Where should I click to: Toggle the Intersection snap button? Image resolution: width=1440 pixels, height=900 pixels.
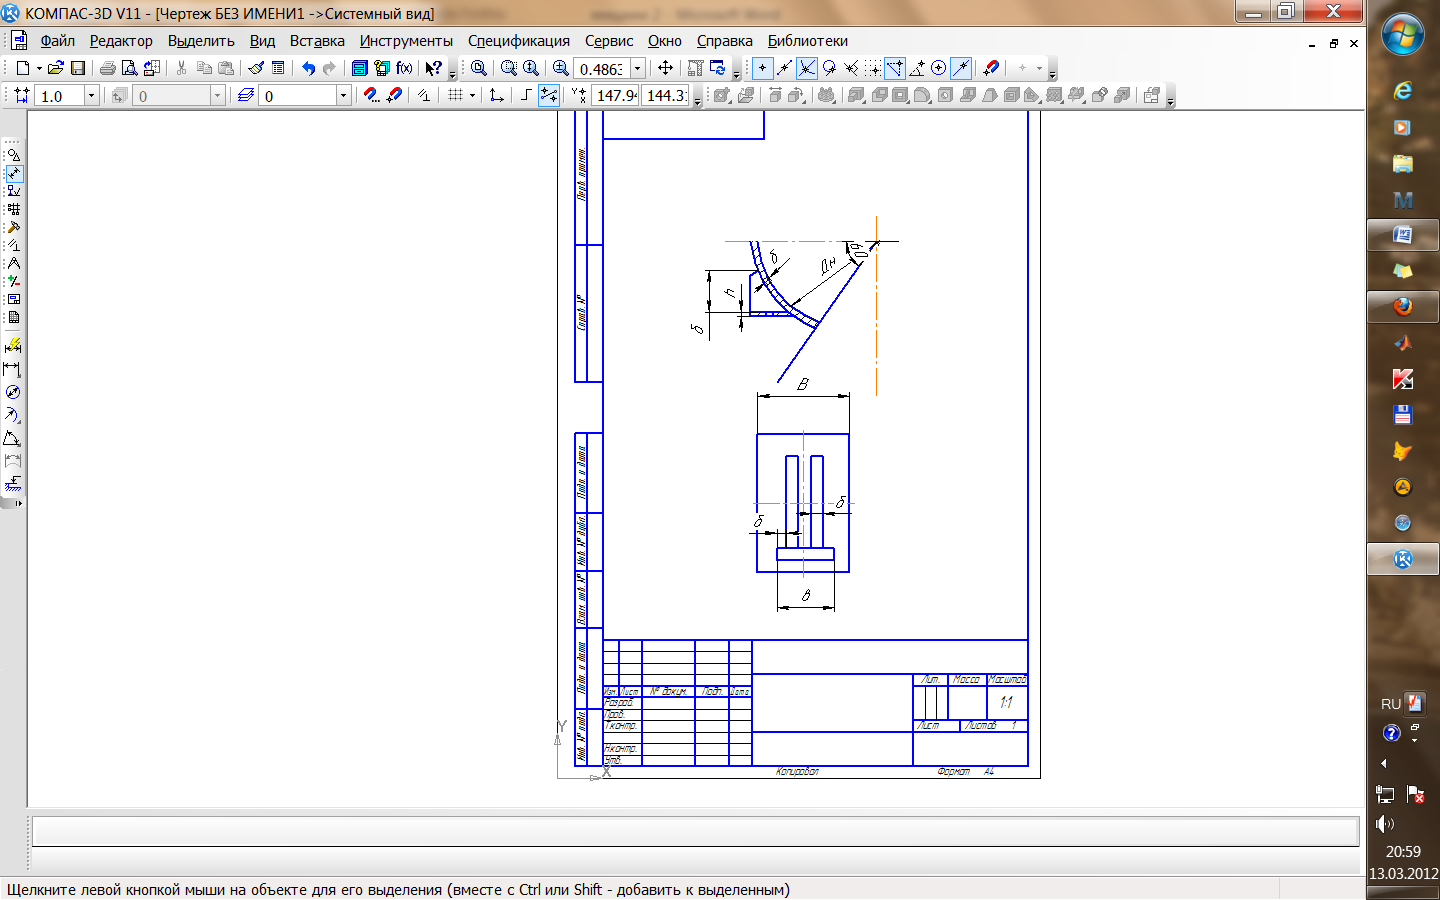point(806,68)
